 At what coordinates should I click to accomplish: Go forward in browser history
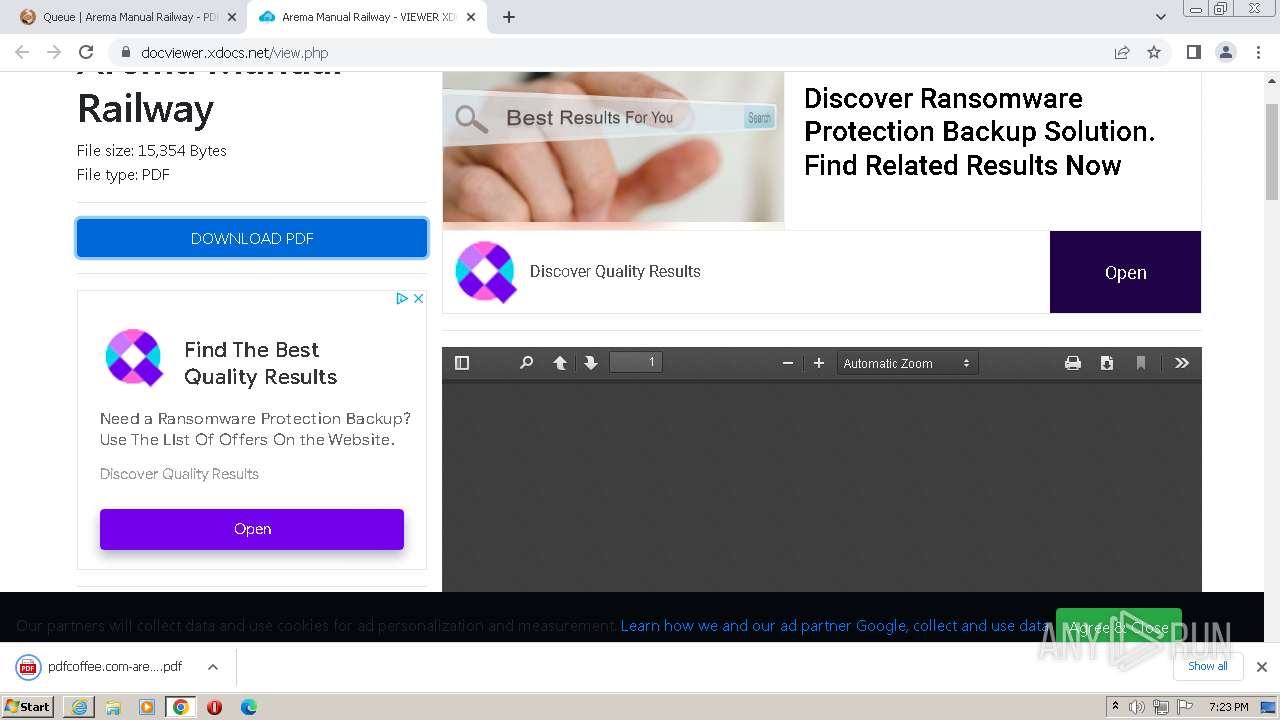click(54, 52)
